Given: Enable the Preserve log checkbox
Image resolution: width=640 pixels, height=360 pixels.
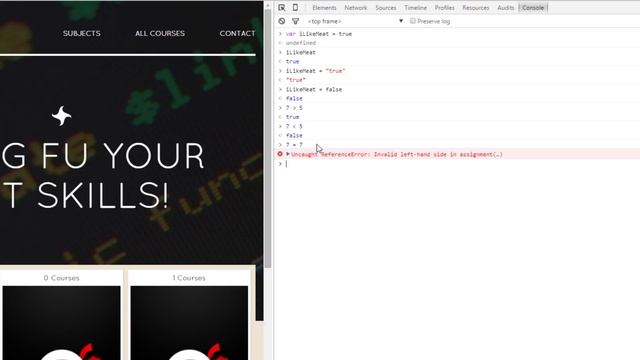Looking at the screenshot, I should click(413, 21).
